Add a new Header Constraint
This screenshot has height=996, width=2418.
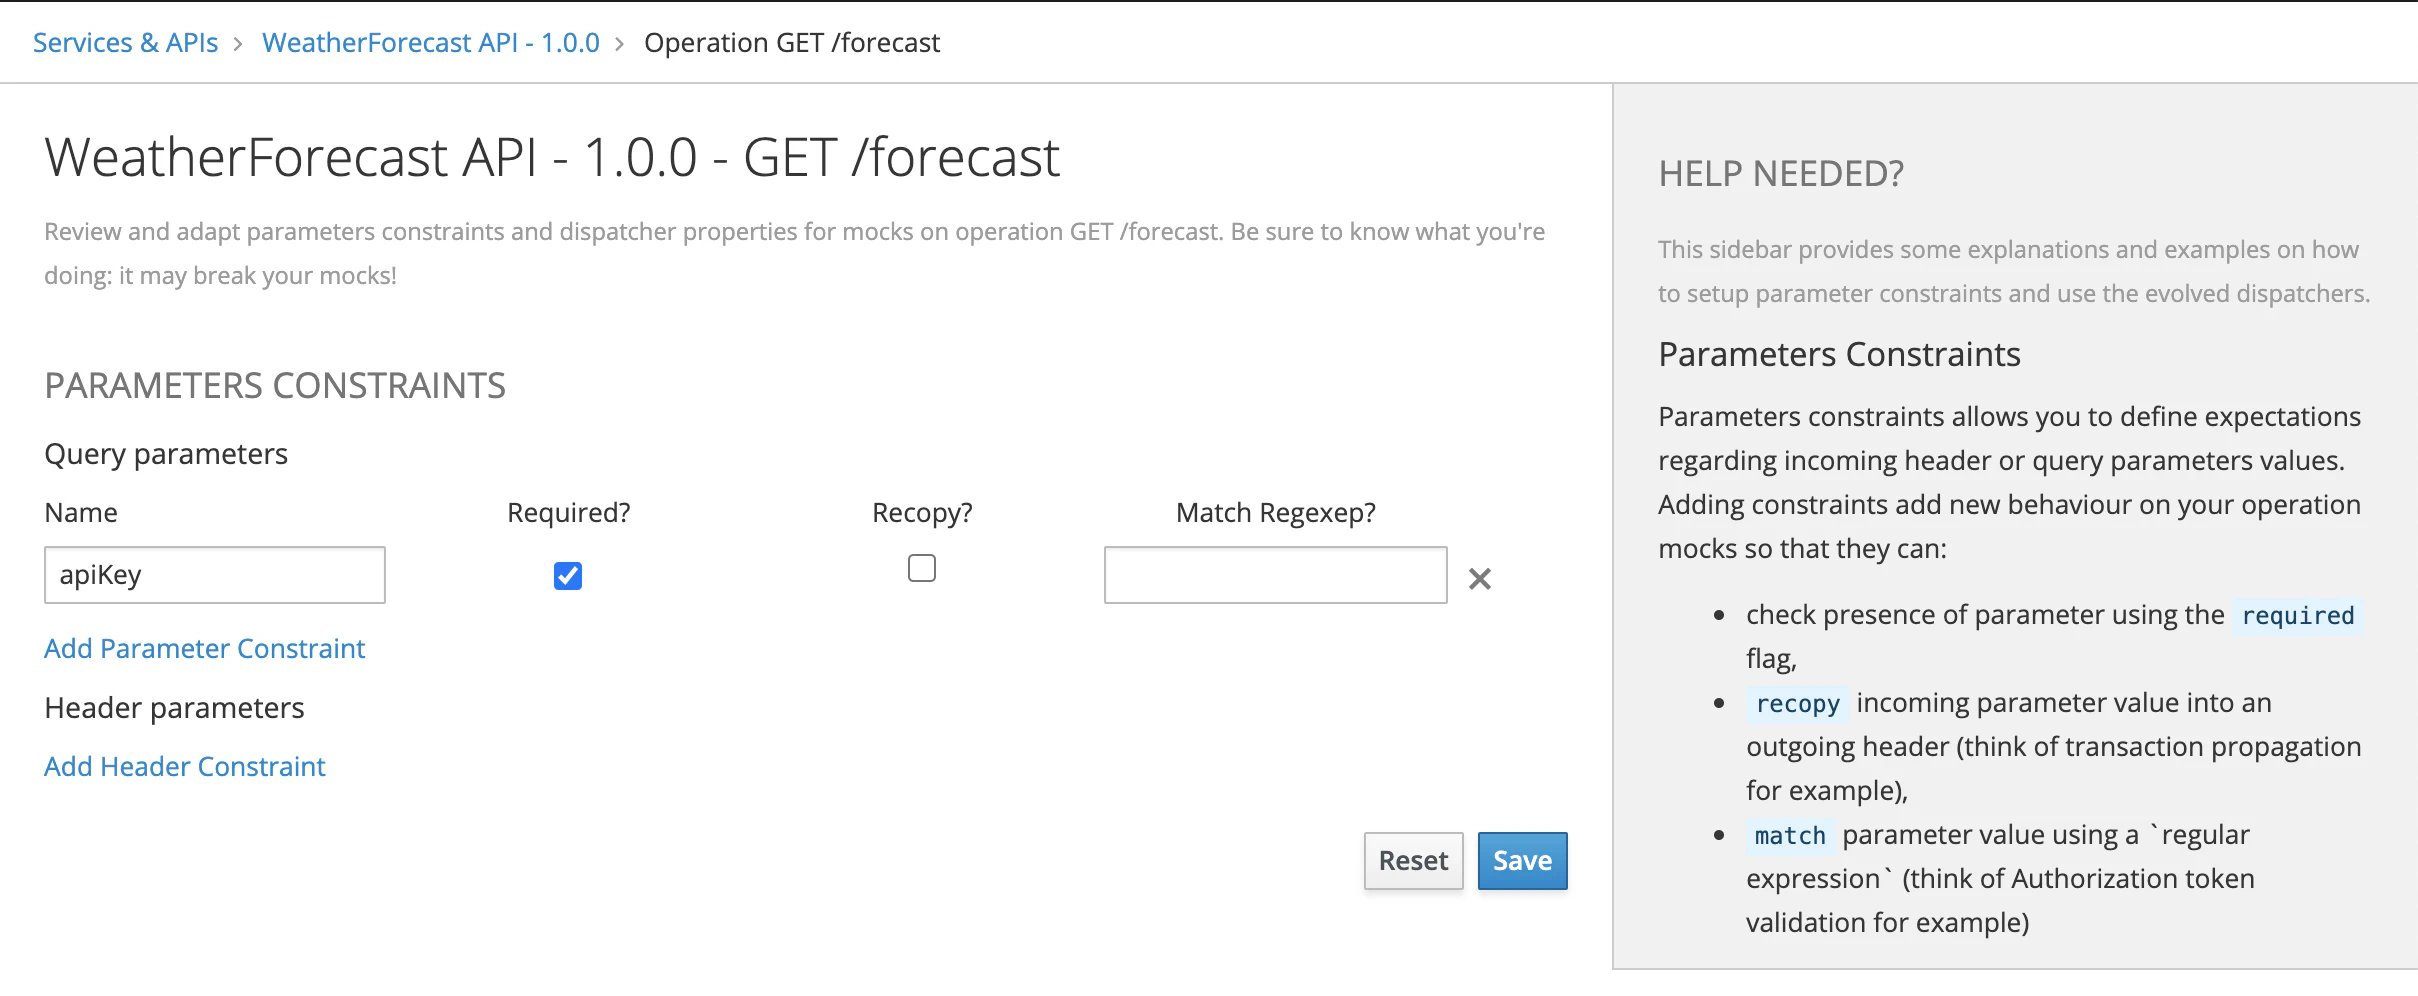click(185, 767)
